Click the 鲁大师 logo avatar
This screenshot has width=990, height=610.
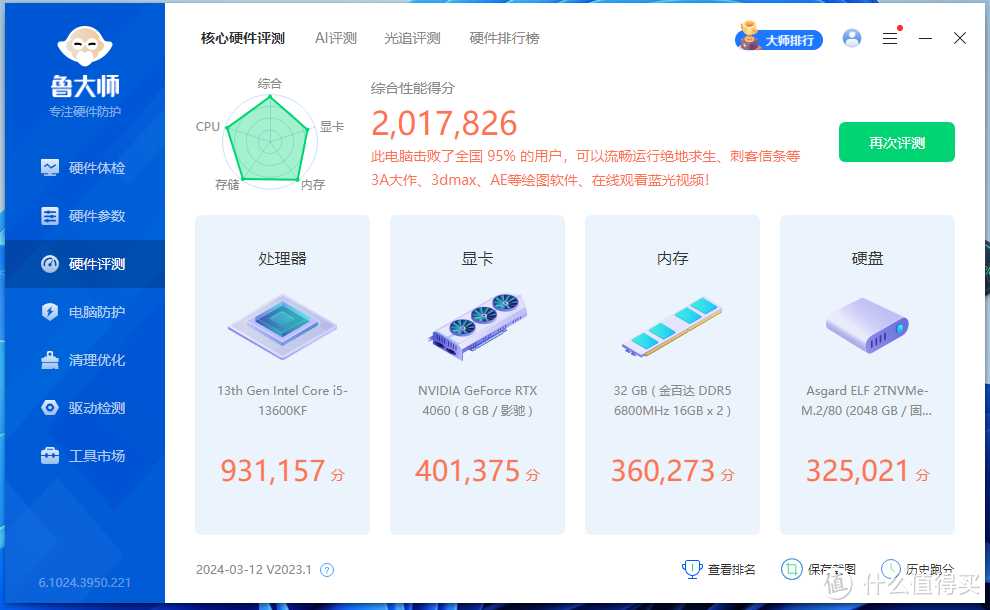pos(85,46)
